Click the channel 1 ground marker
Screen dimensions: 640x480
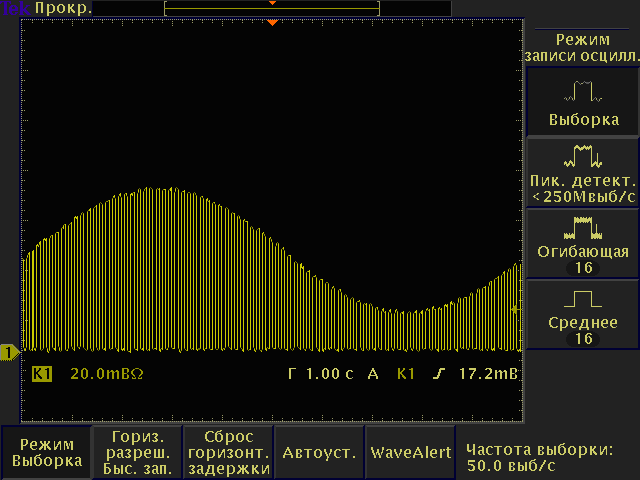tap(9, 352)
